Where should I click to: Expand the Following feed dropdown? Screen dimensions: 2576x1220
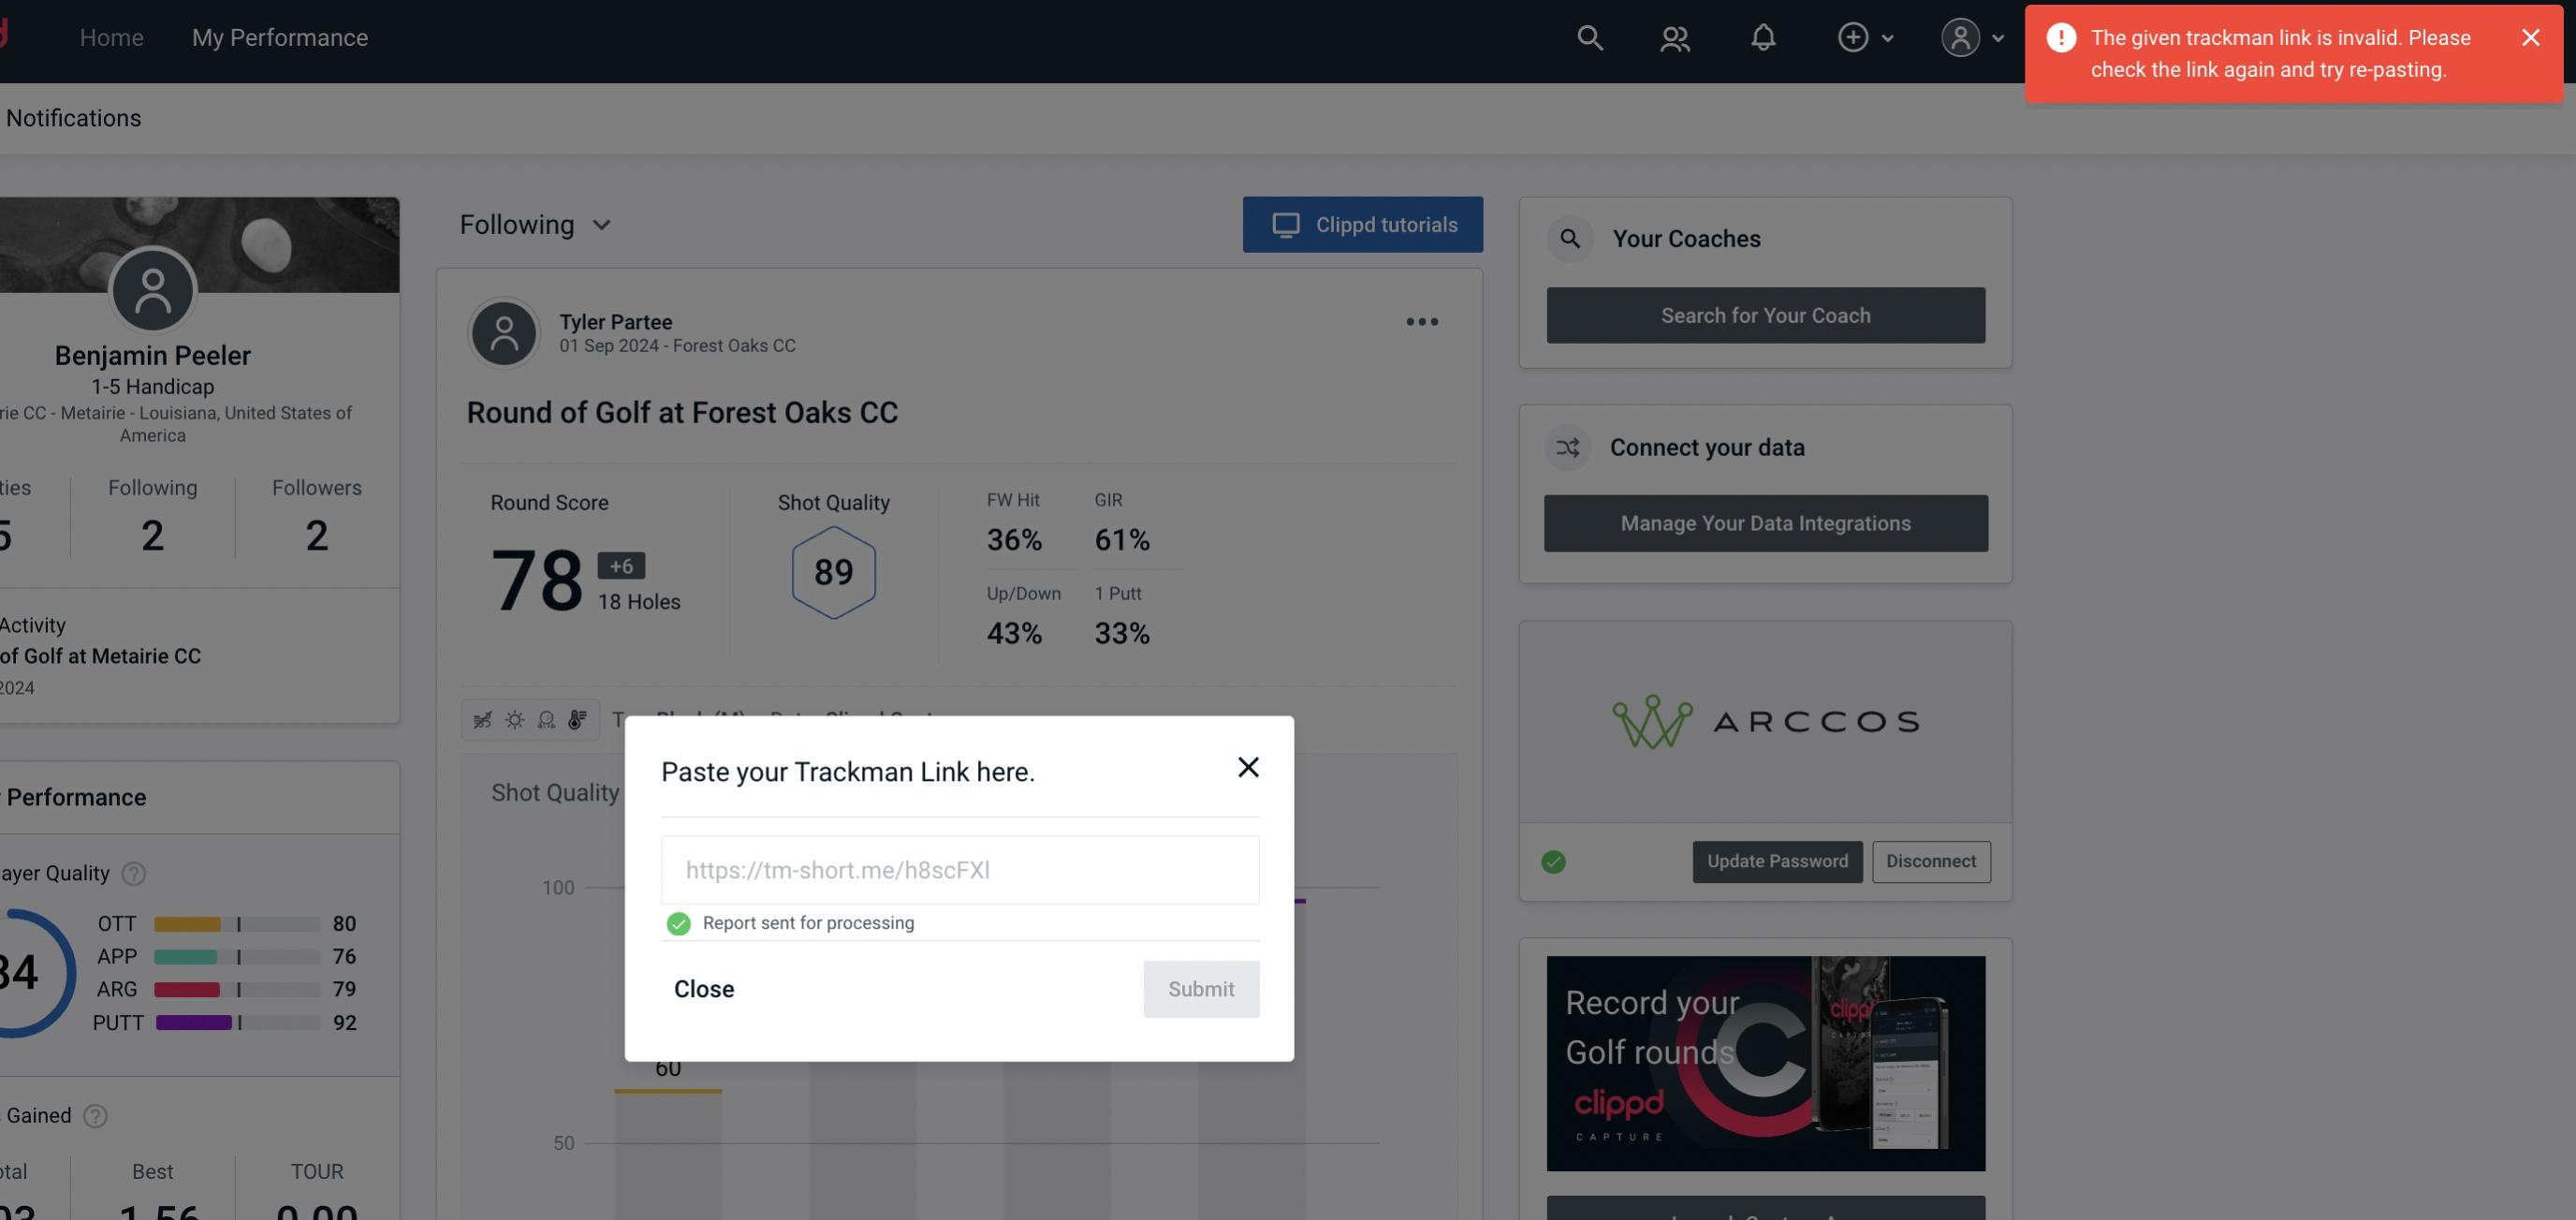(x=535, y=224)
